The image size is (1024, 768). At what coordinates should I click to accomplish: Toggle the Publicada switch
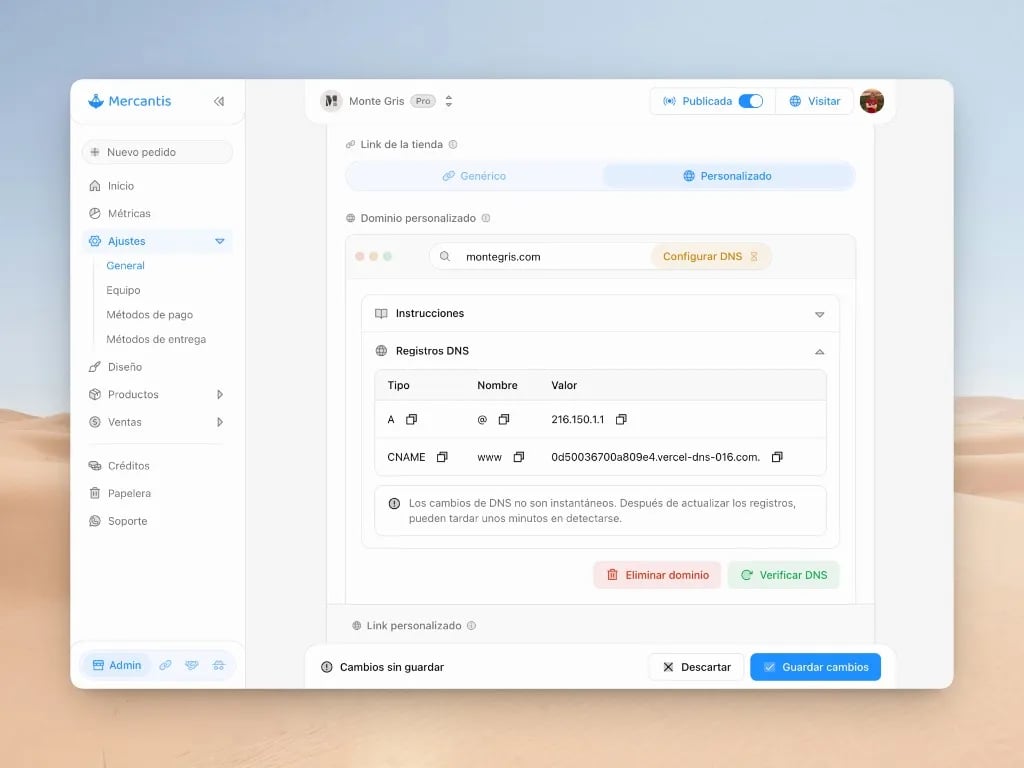pos(750,101)
